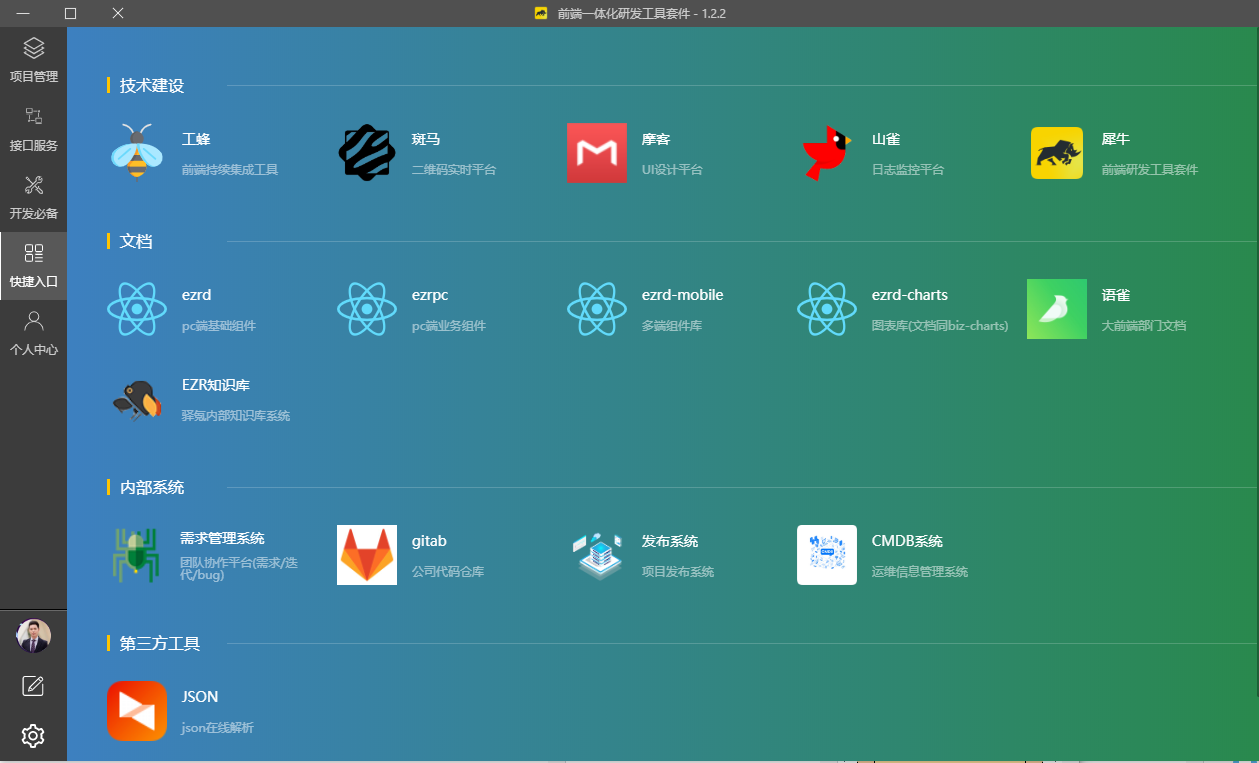Open the 开发必备 sidebar tab

click(34, 197)
